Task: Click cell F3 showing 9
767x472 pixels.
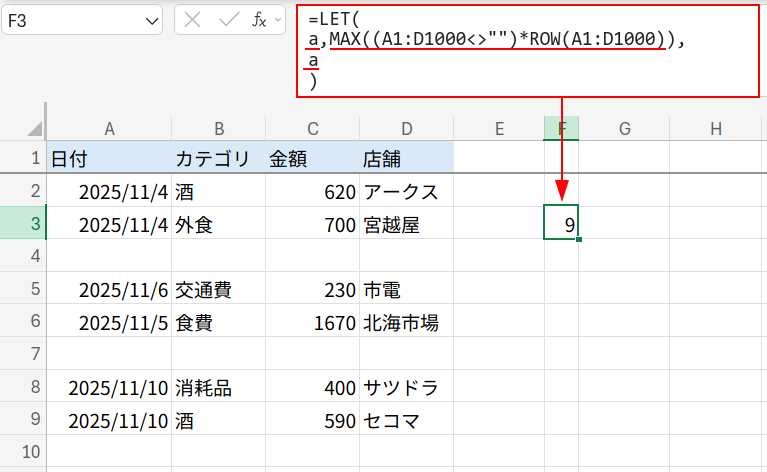Action: pos(561,223)
